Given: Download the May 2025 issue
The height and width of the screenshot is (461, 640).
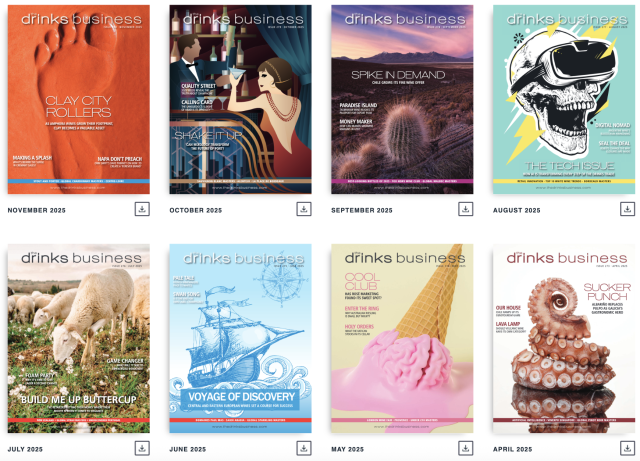Looking at the screenshot, I should click(x=465, y=448).
